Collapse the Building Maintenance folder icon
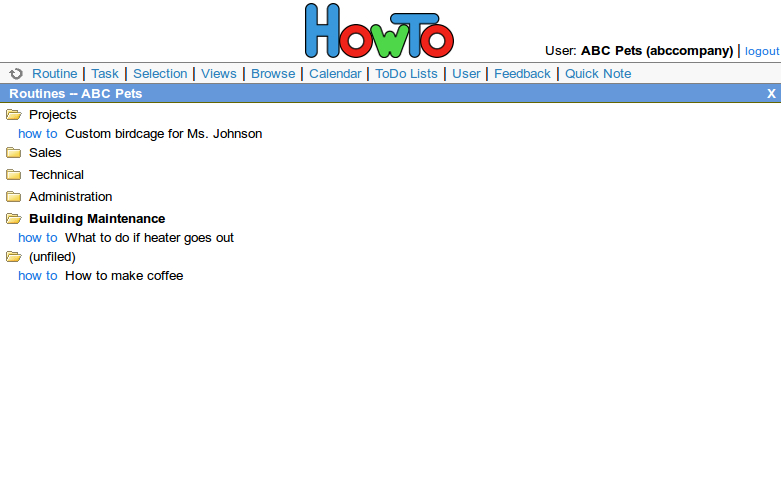The image size is (781, 486). pyautogui.click(x=14, y=219)
